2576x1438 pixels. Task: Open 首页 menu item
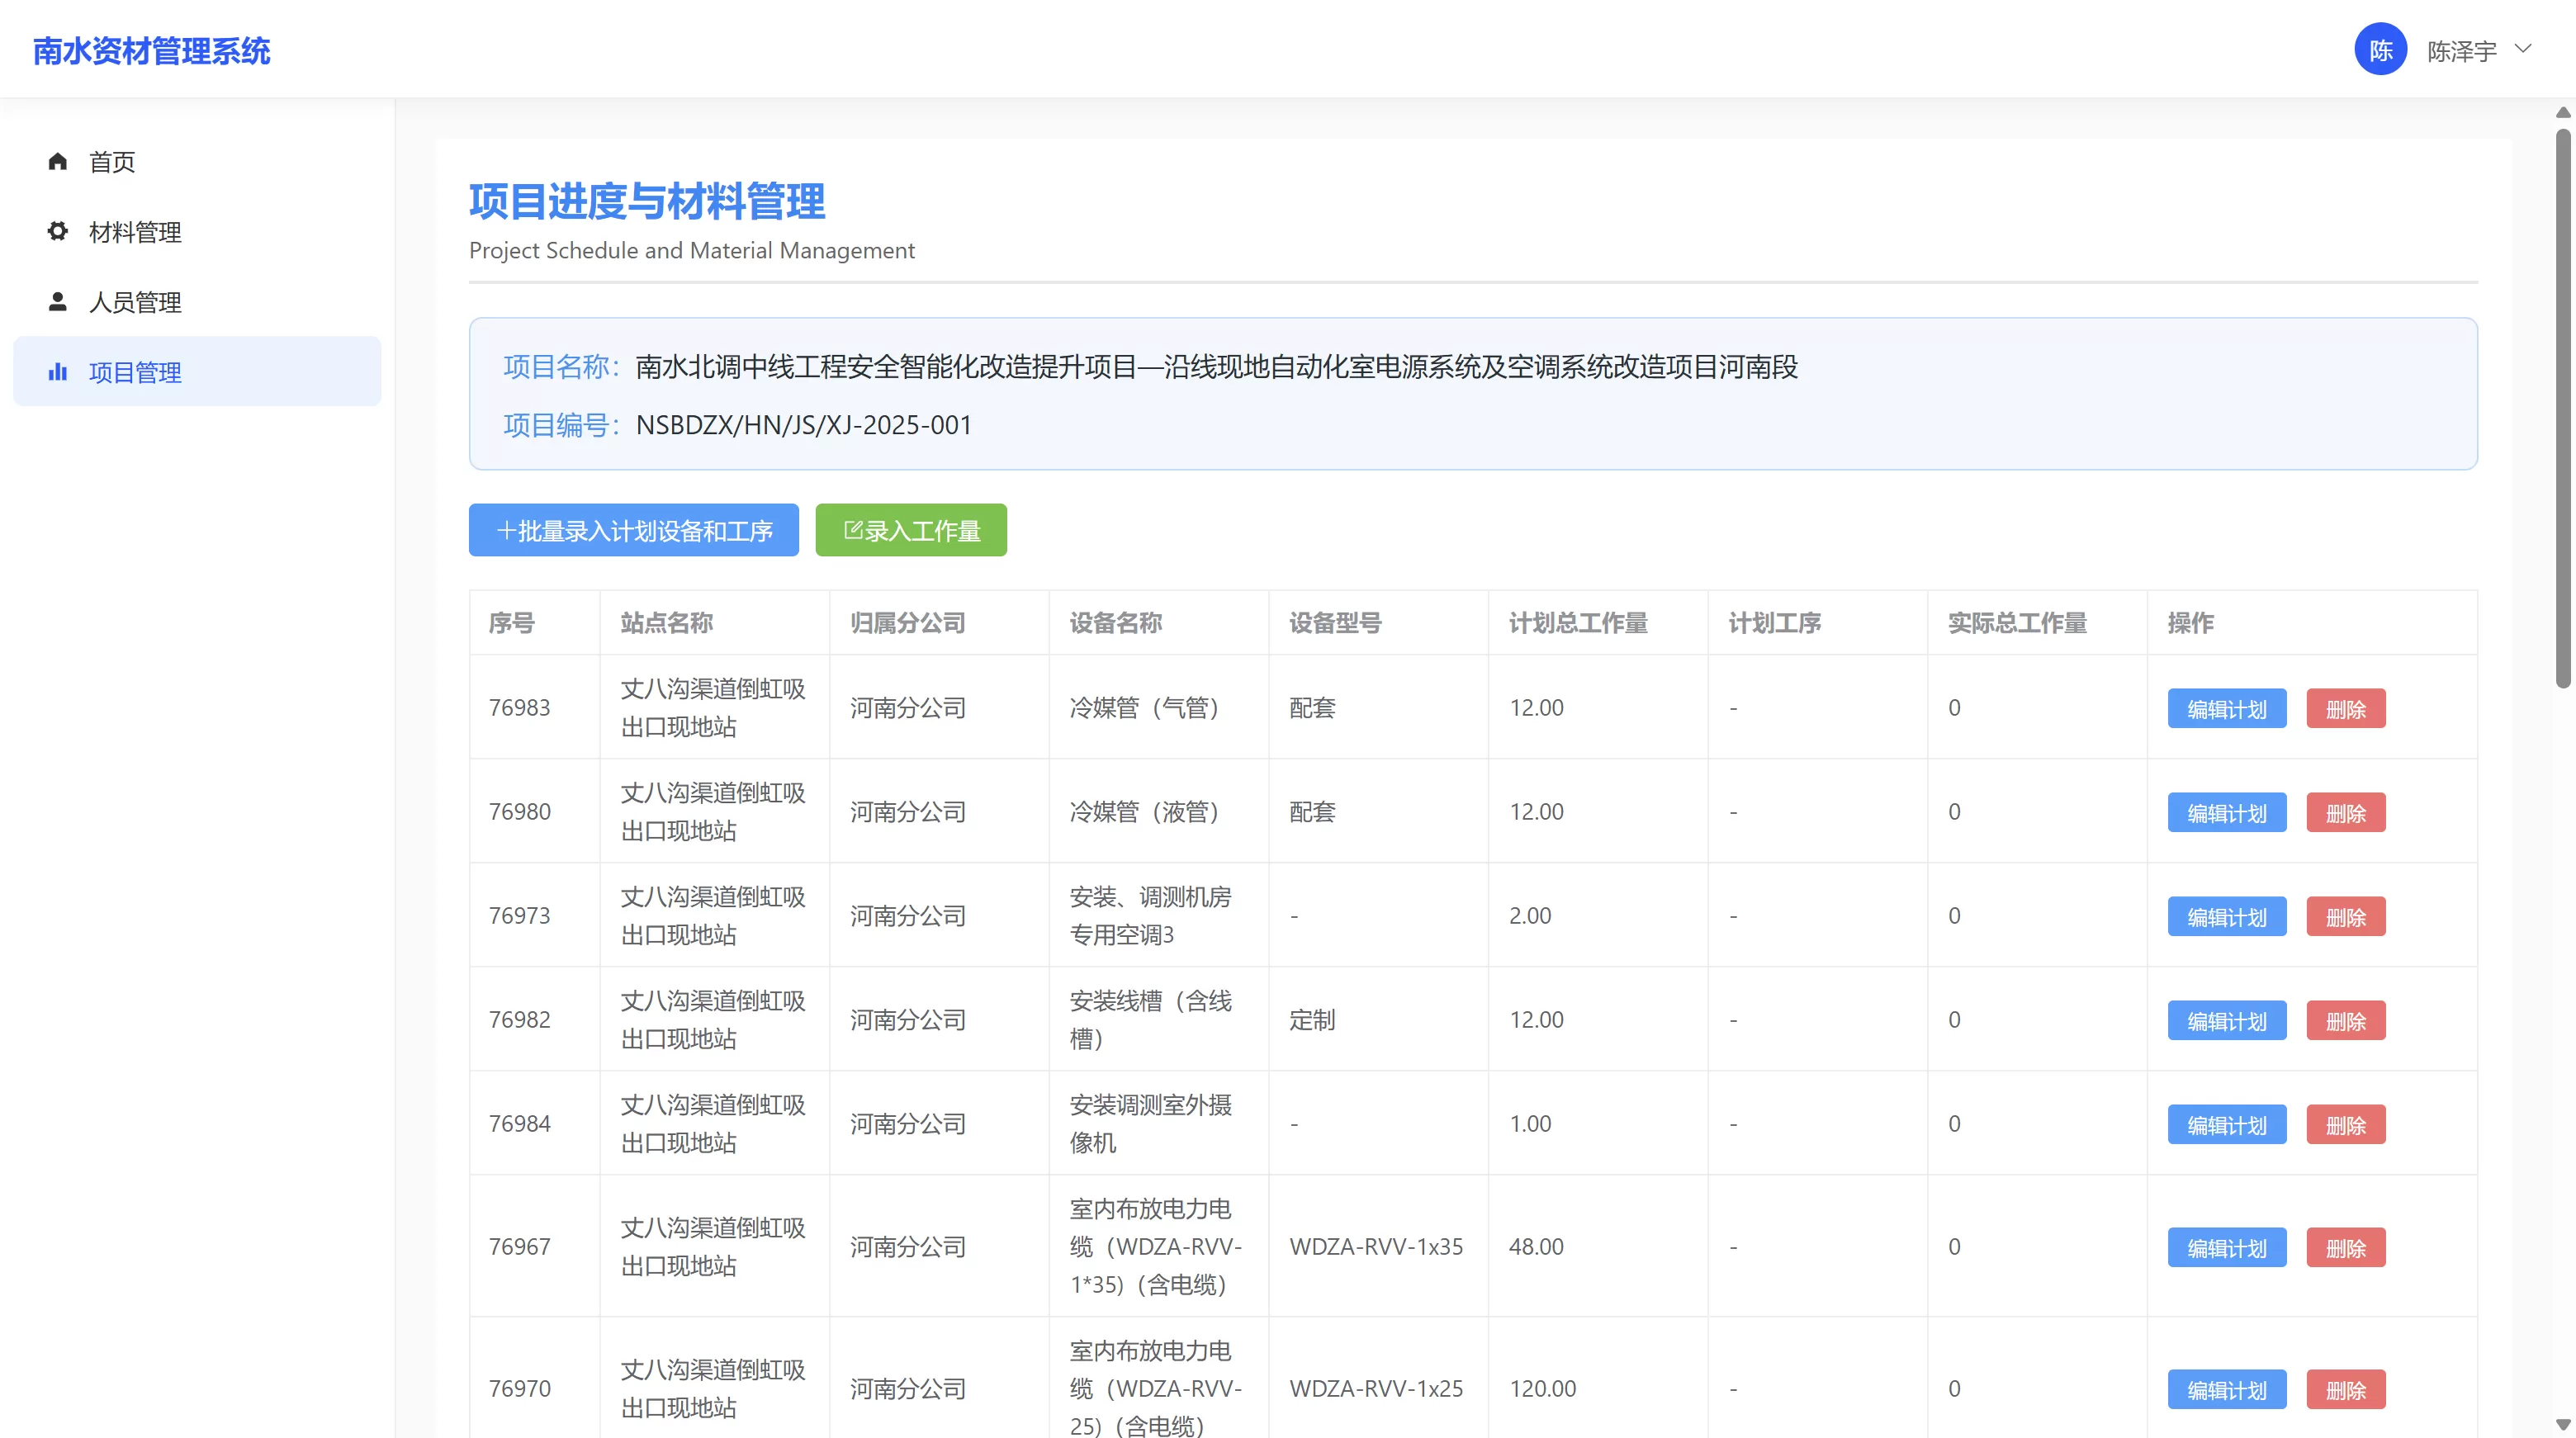(x=112, y=162)
